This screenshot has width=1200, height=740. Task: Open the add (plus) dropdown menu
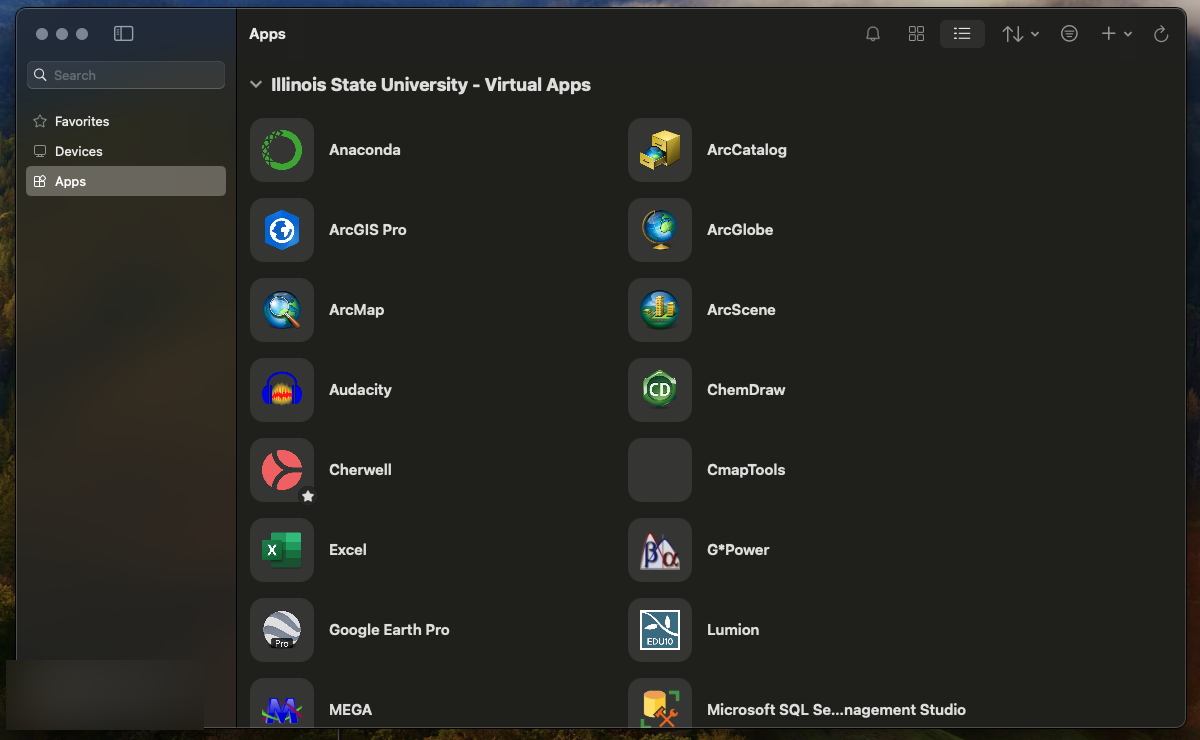1116,34
